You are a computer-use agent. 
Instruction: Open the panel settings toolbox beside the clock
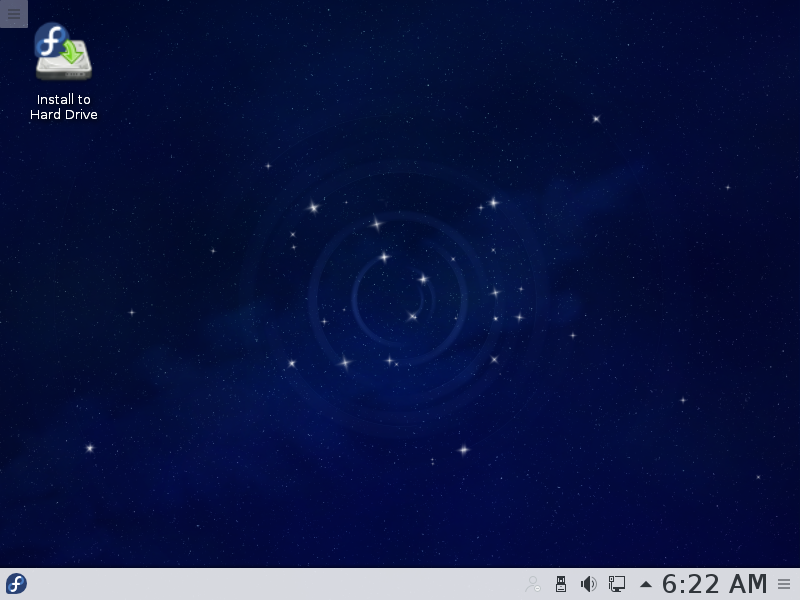[784, 584]
